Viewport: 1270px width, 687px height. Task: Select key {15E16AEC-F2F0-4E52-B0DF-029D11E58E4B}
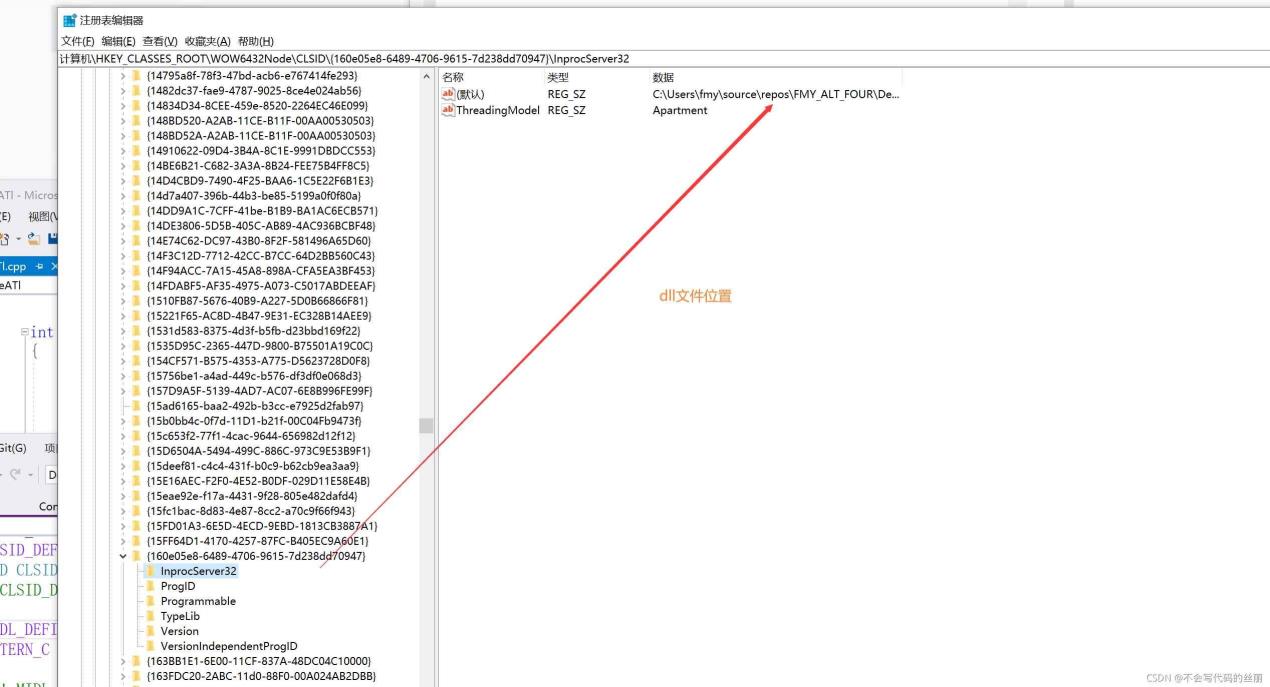coord(258,481)
